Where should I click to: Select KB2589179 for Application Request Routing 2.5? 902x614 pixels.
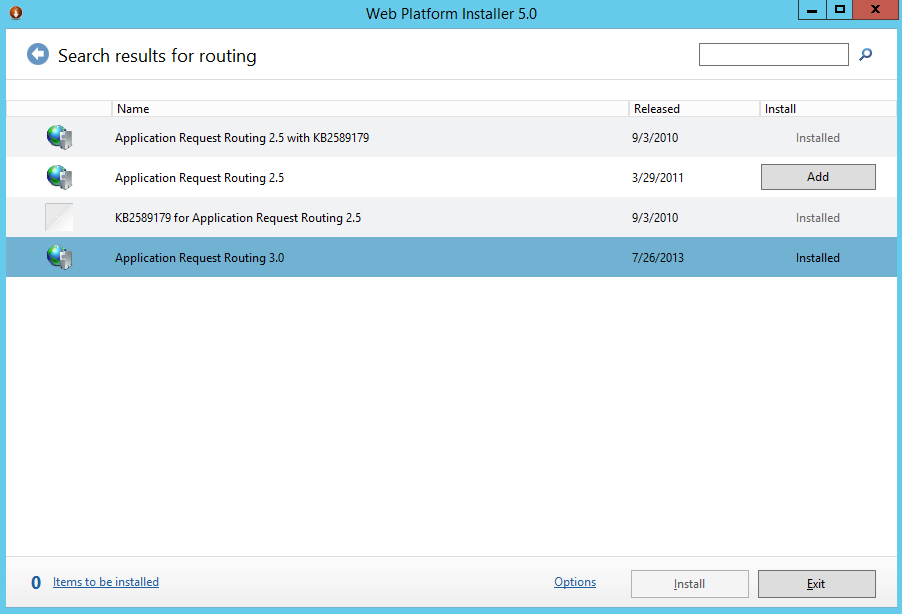pyautogui.click(x=238, y=218)
